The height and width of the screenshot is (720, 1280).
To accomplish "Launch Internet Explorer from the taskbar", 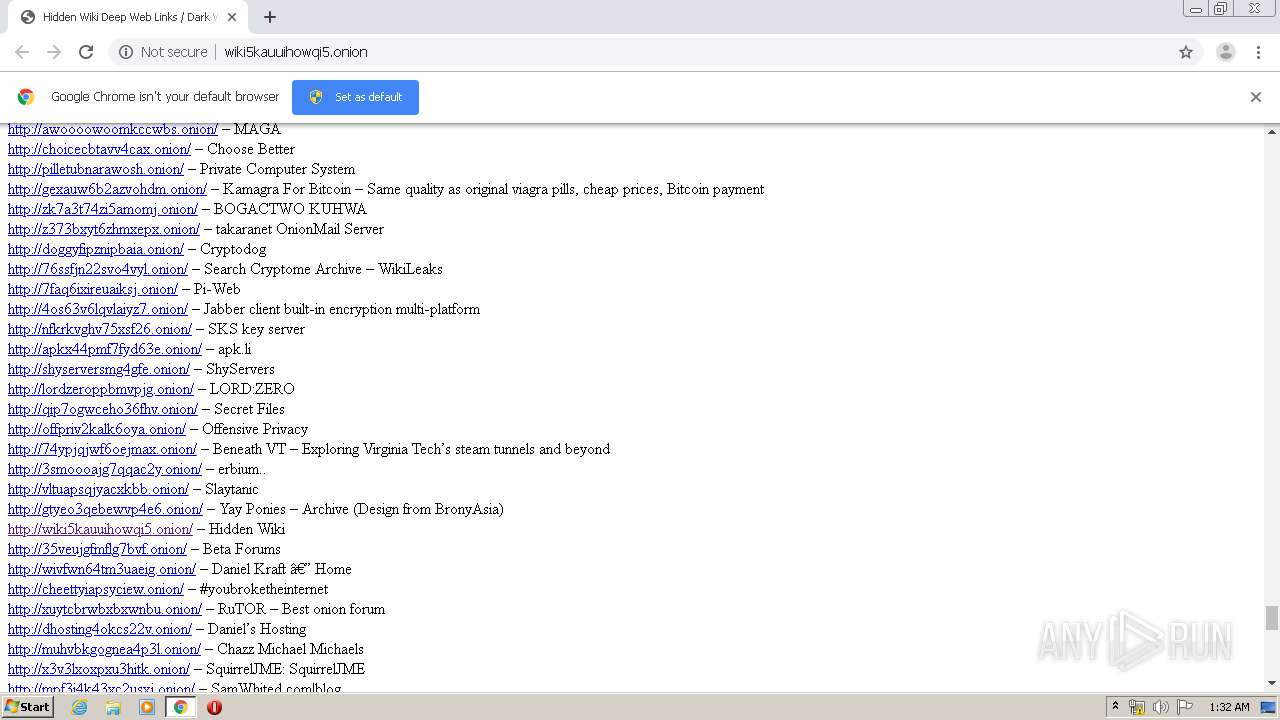I will pyautogui.click(x=79, y=707).
